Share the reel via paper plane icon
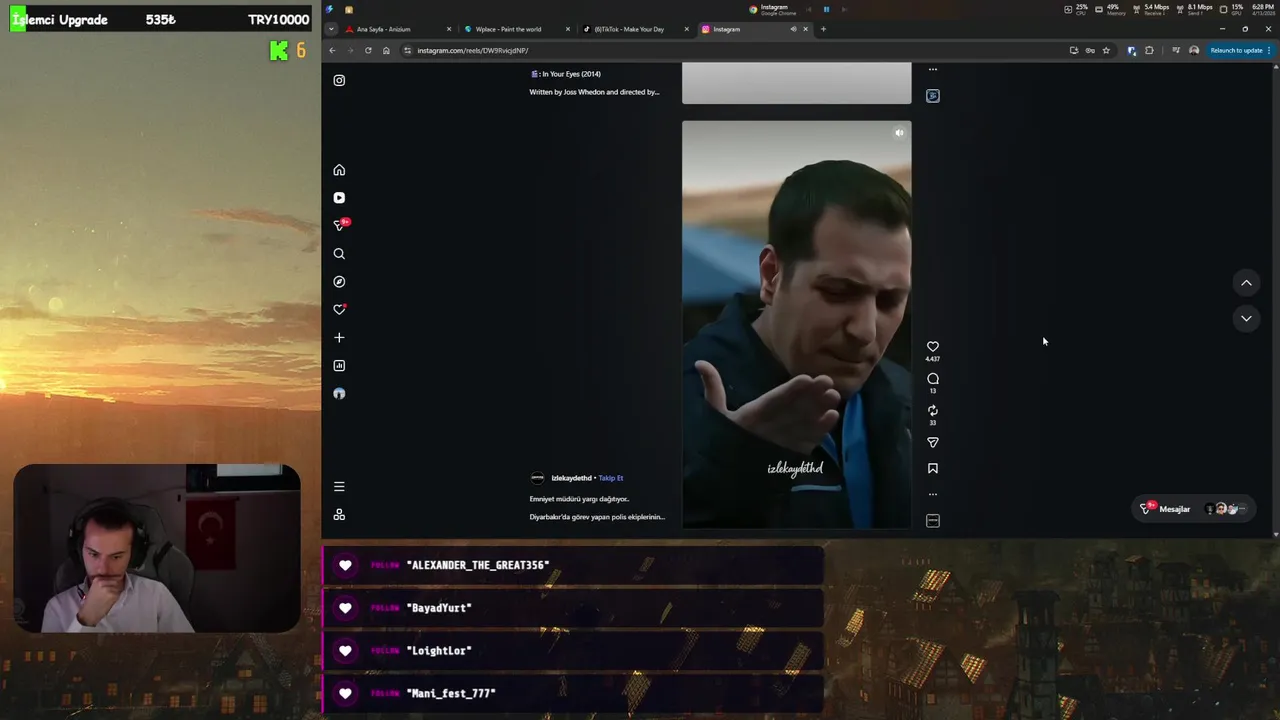This screenshot has width=1280, height=720. [933, 443]
